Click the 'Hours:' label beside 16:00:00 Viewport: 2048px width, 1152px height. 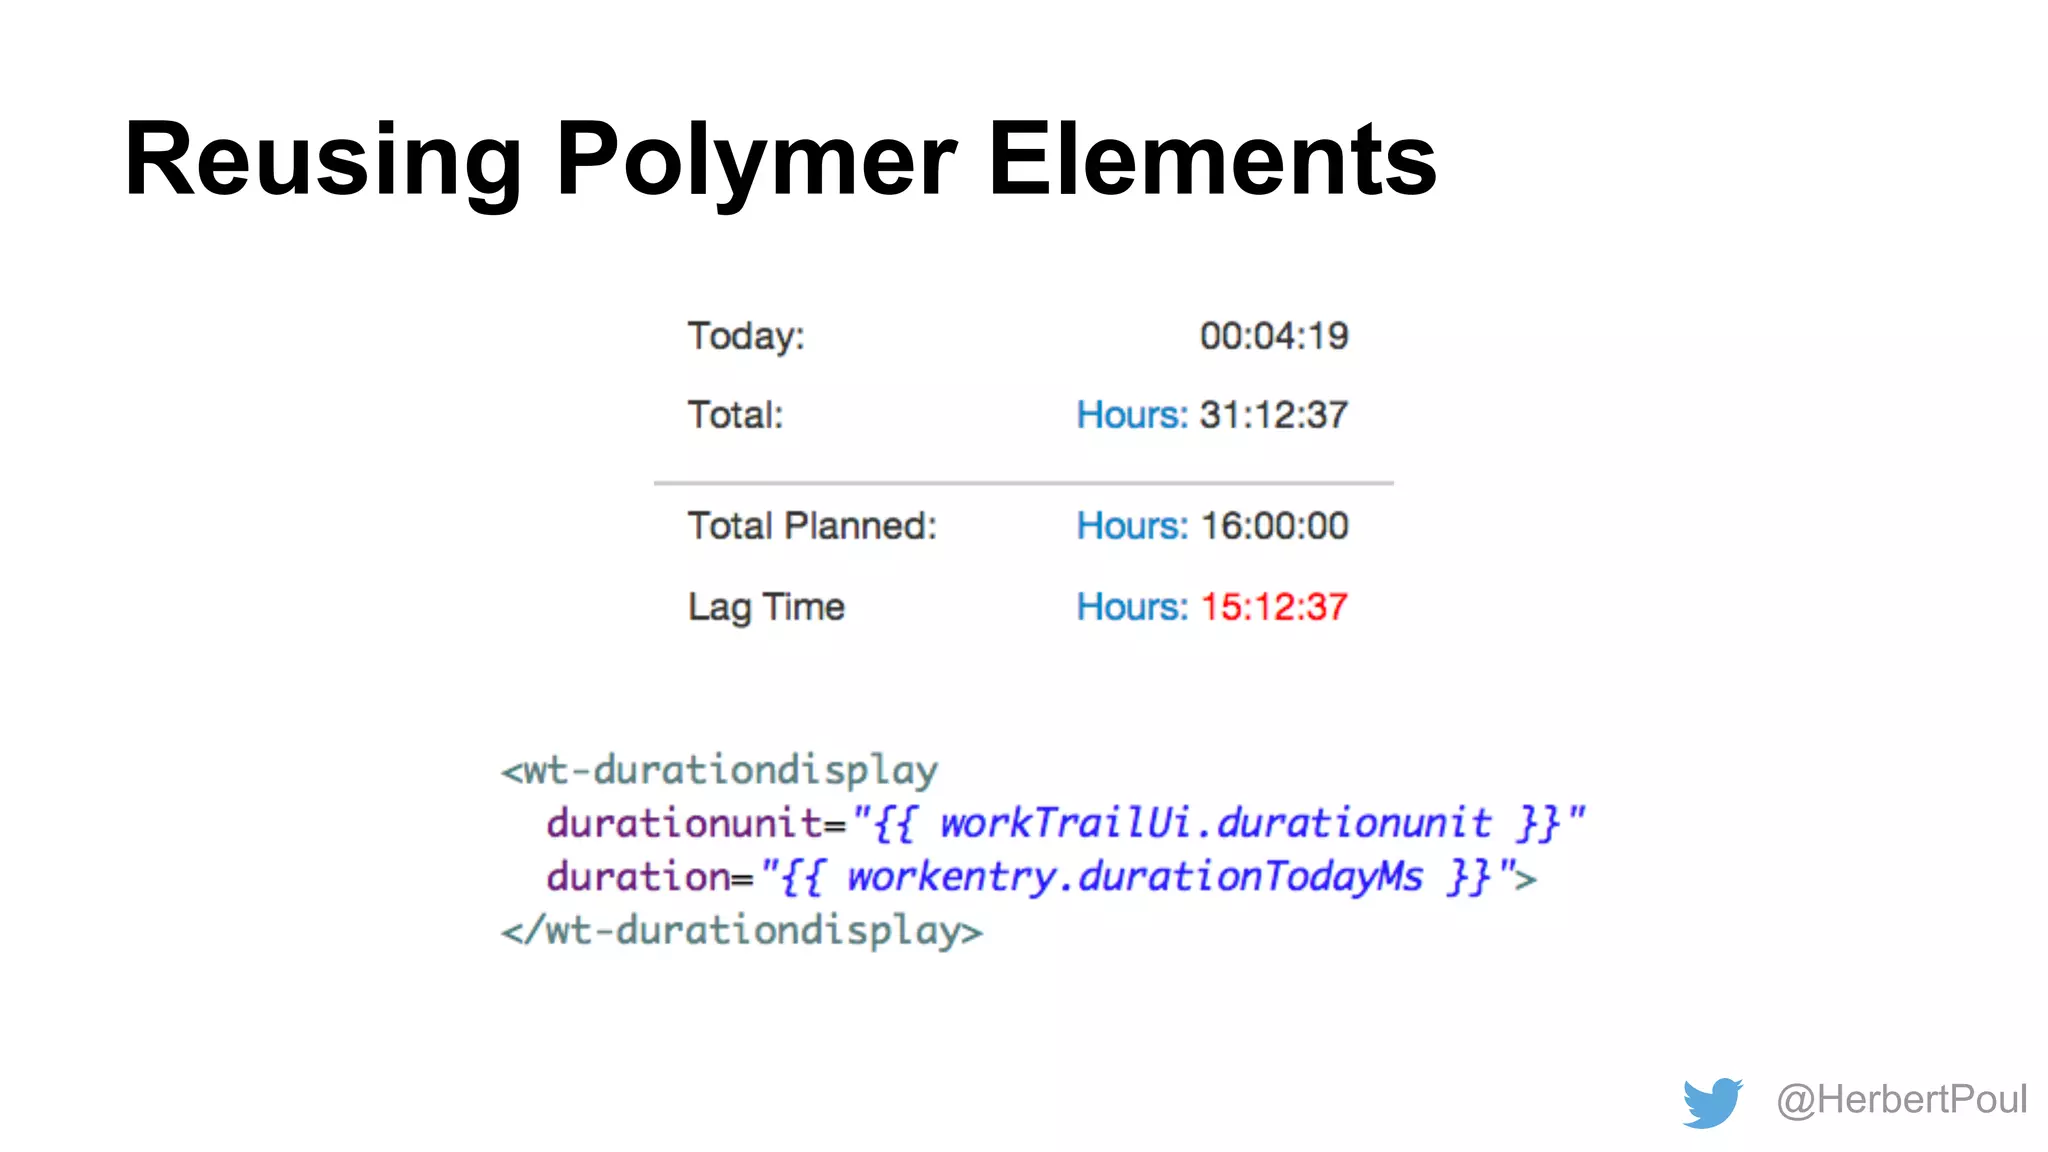tap(1132, 526)
